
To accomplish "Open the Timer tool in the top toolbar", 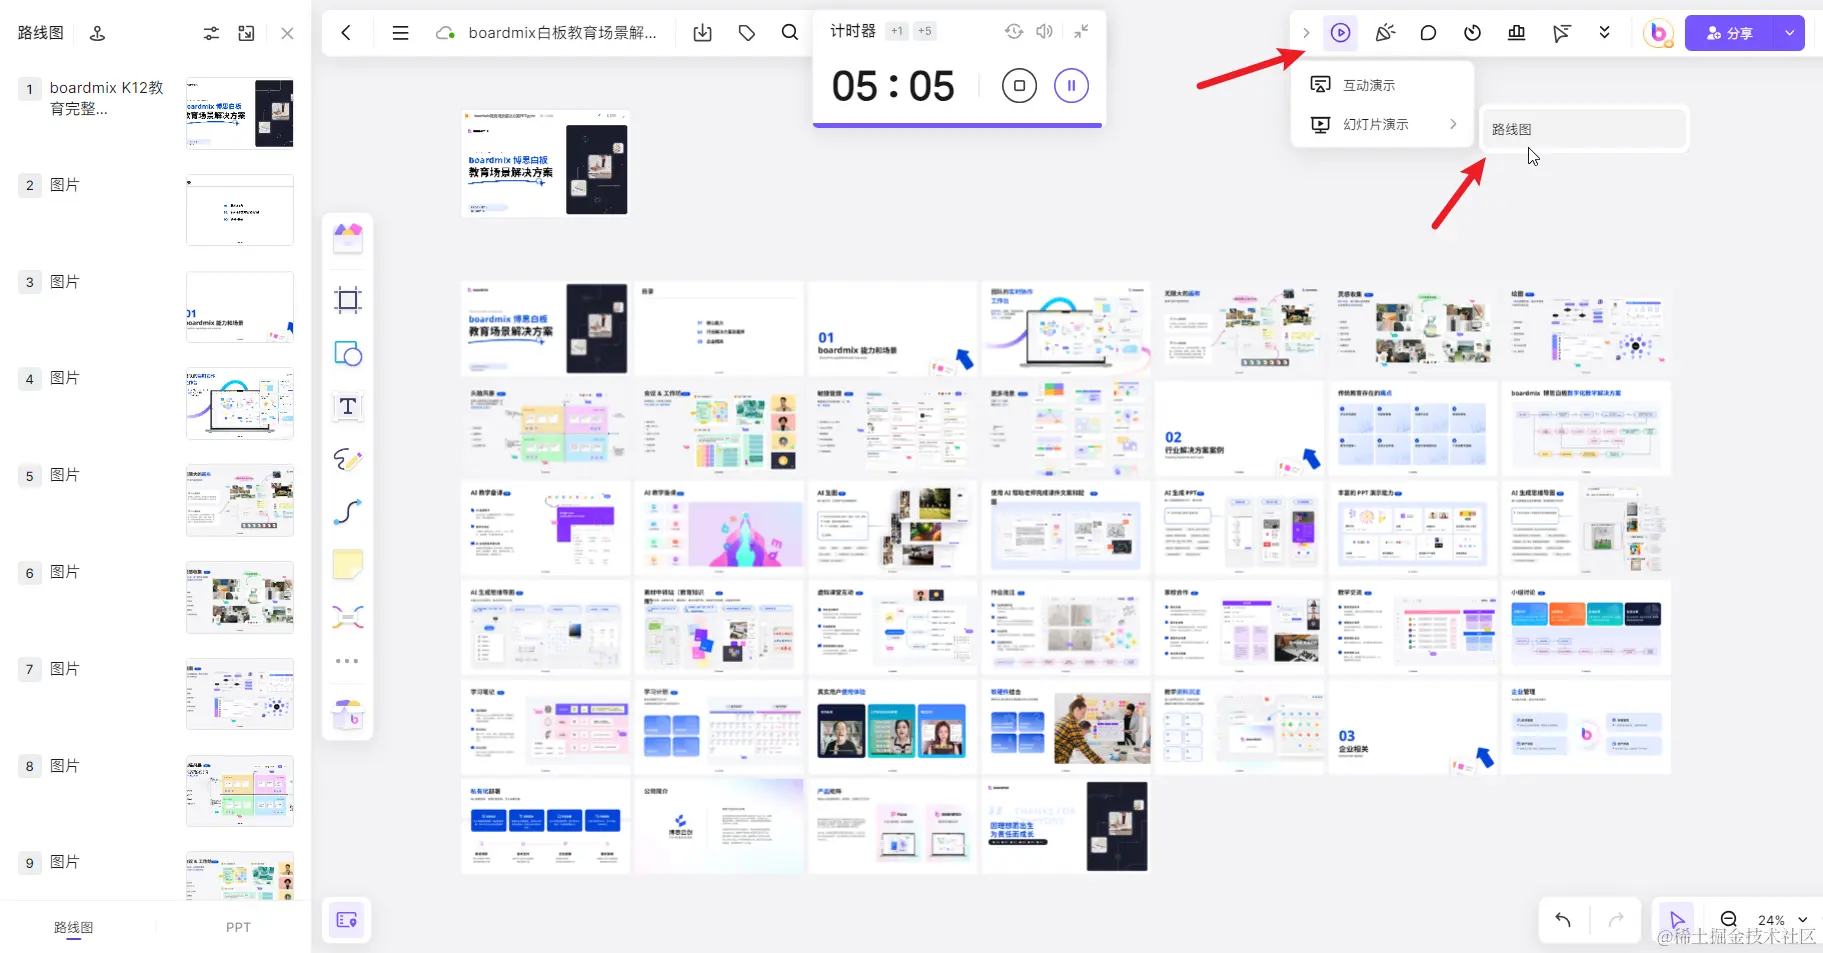I will [x=1472, y=32].
